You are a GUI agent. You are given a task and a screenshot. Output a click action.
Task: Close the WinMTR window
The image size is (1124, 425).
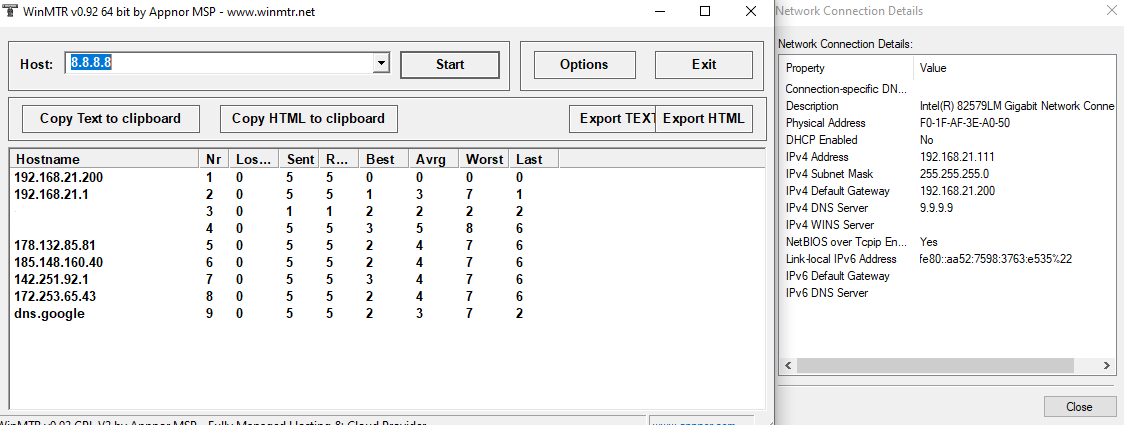pos(750,11)
